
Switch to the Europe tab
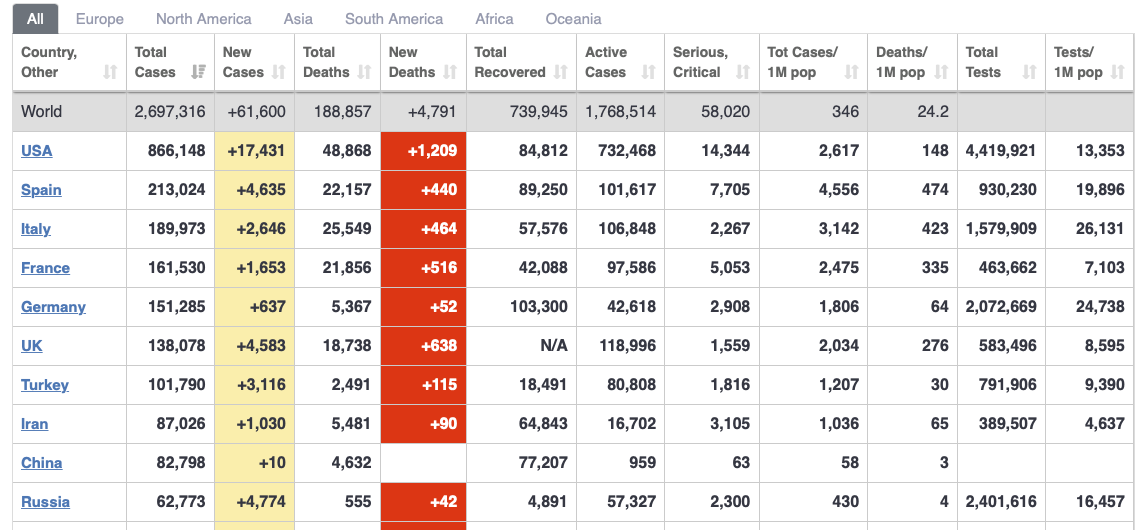[x=100, y=19]
